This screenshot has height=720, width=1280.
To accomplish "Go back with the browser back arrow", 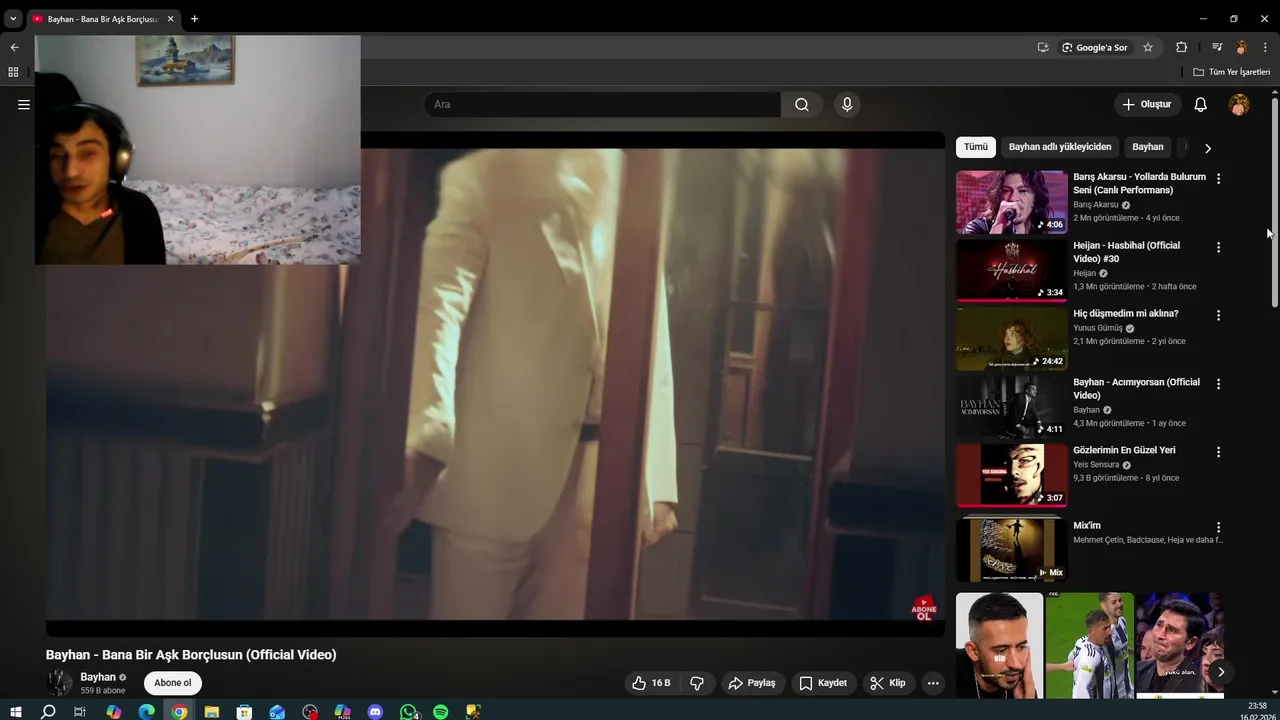I will (x=14, y=47).
